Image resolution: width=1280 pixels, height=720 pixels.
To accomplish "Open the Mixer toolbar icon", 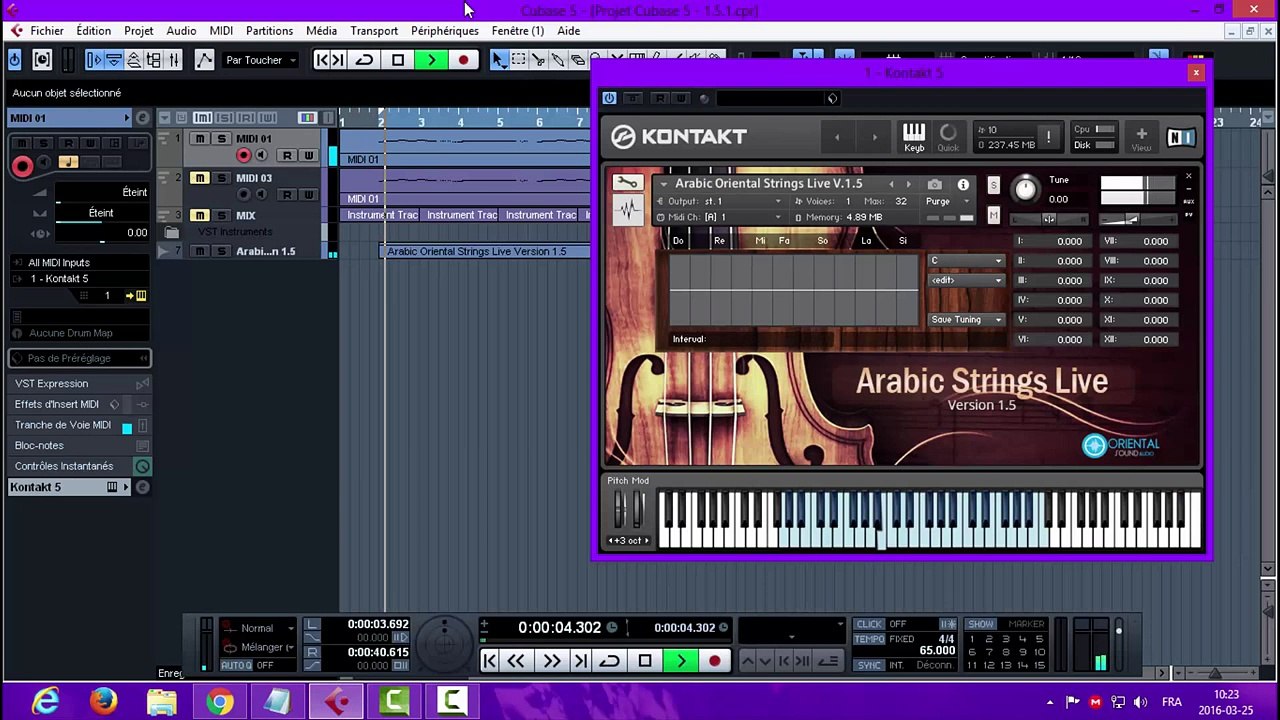I will point(174,60).
